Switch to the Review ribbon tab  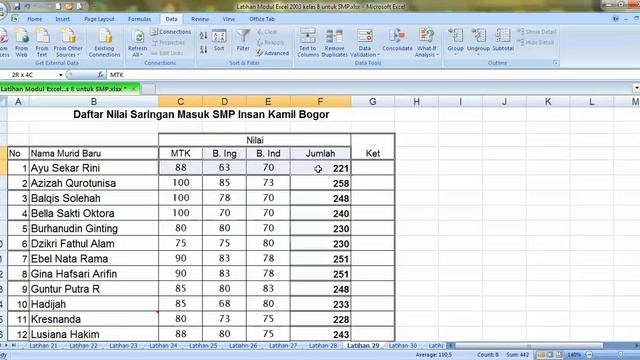(x=200, y=19)
